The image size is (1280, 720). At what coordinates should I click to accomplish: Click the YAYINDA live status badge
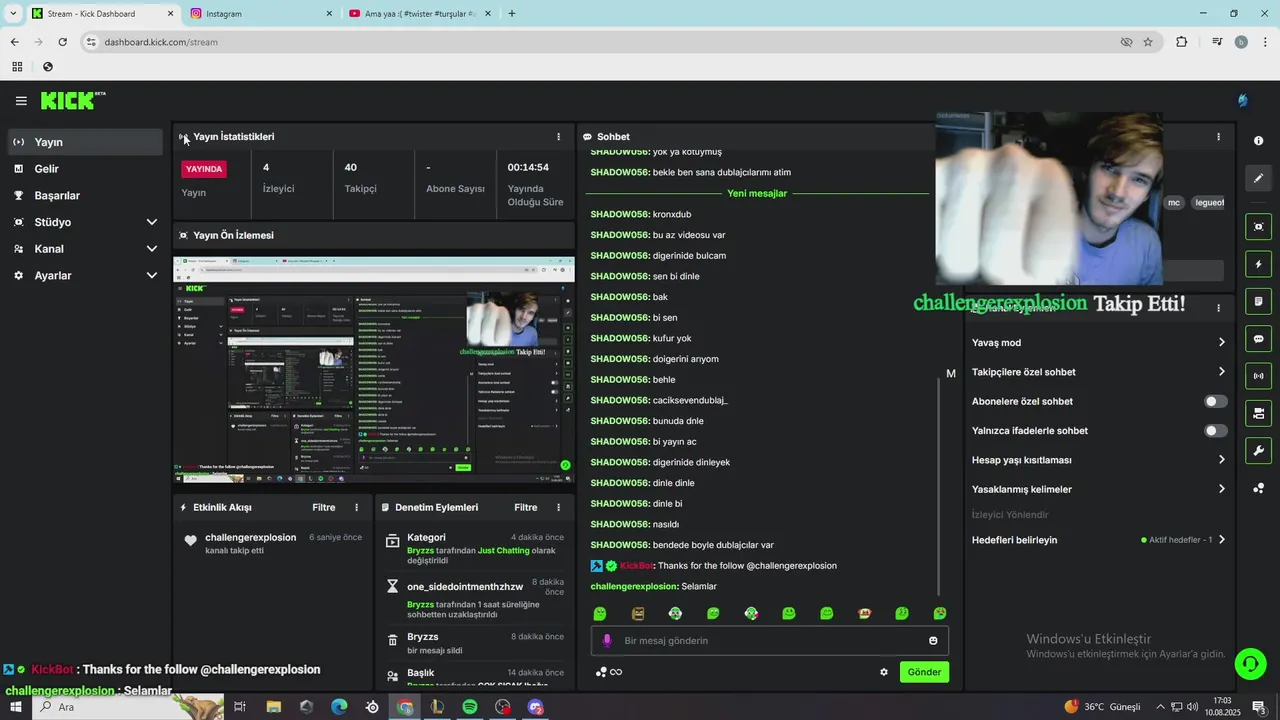tap(204, 169)
